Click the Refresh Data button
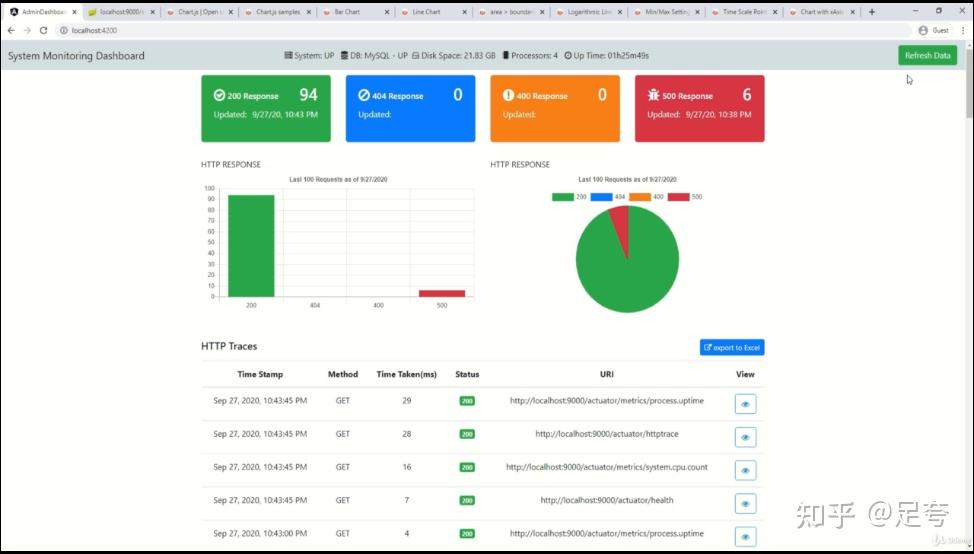Viewport: 974px width, 554px height. click(x=927, y=55)
